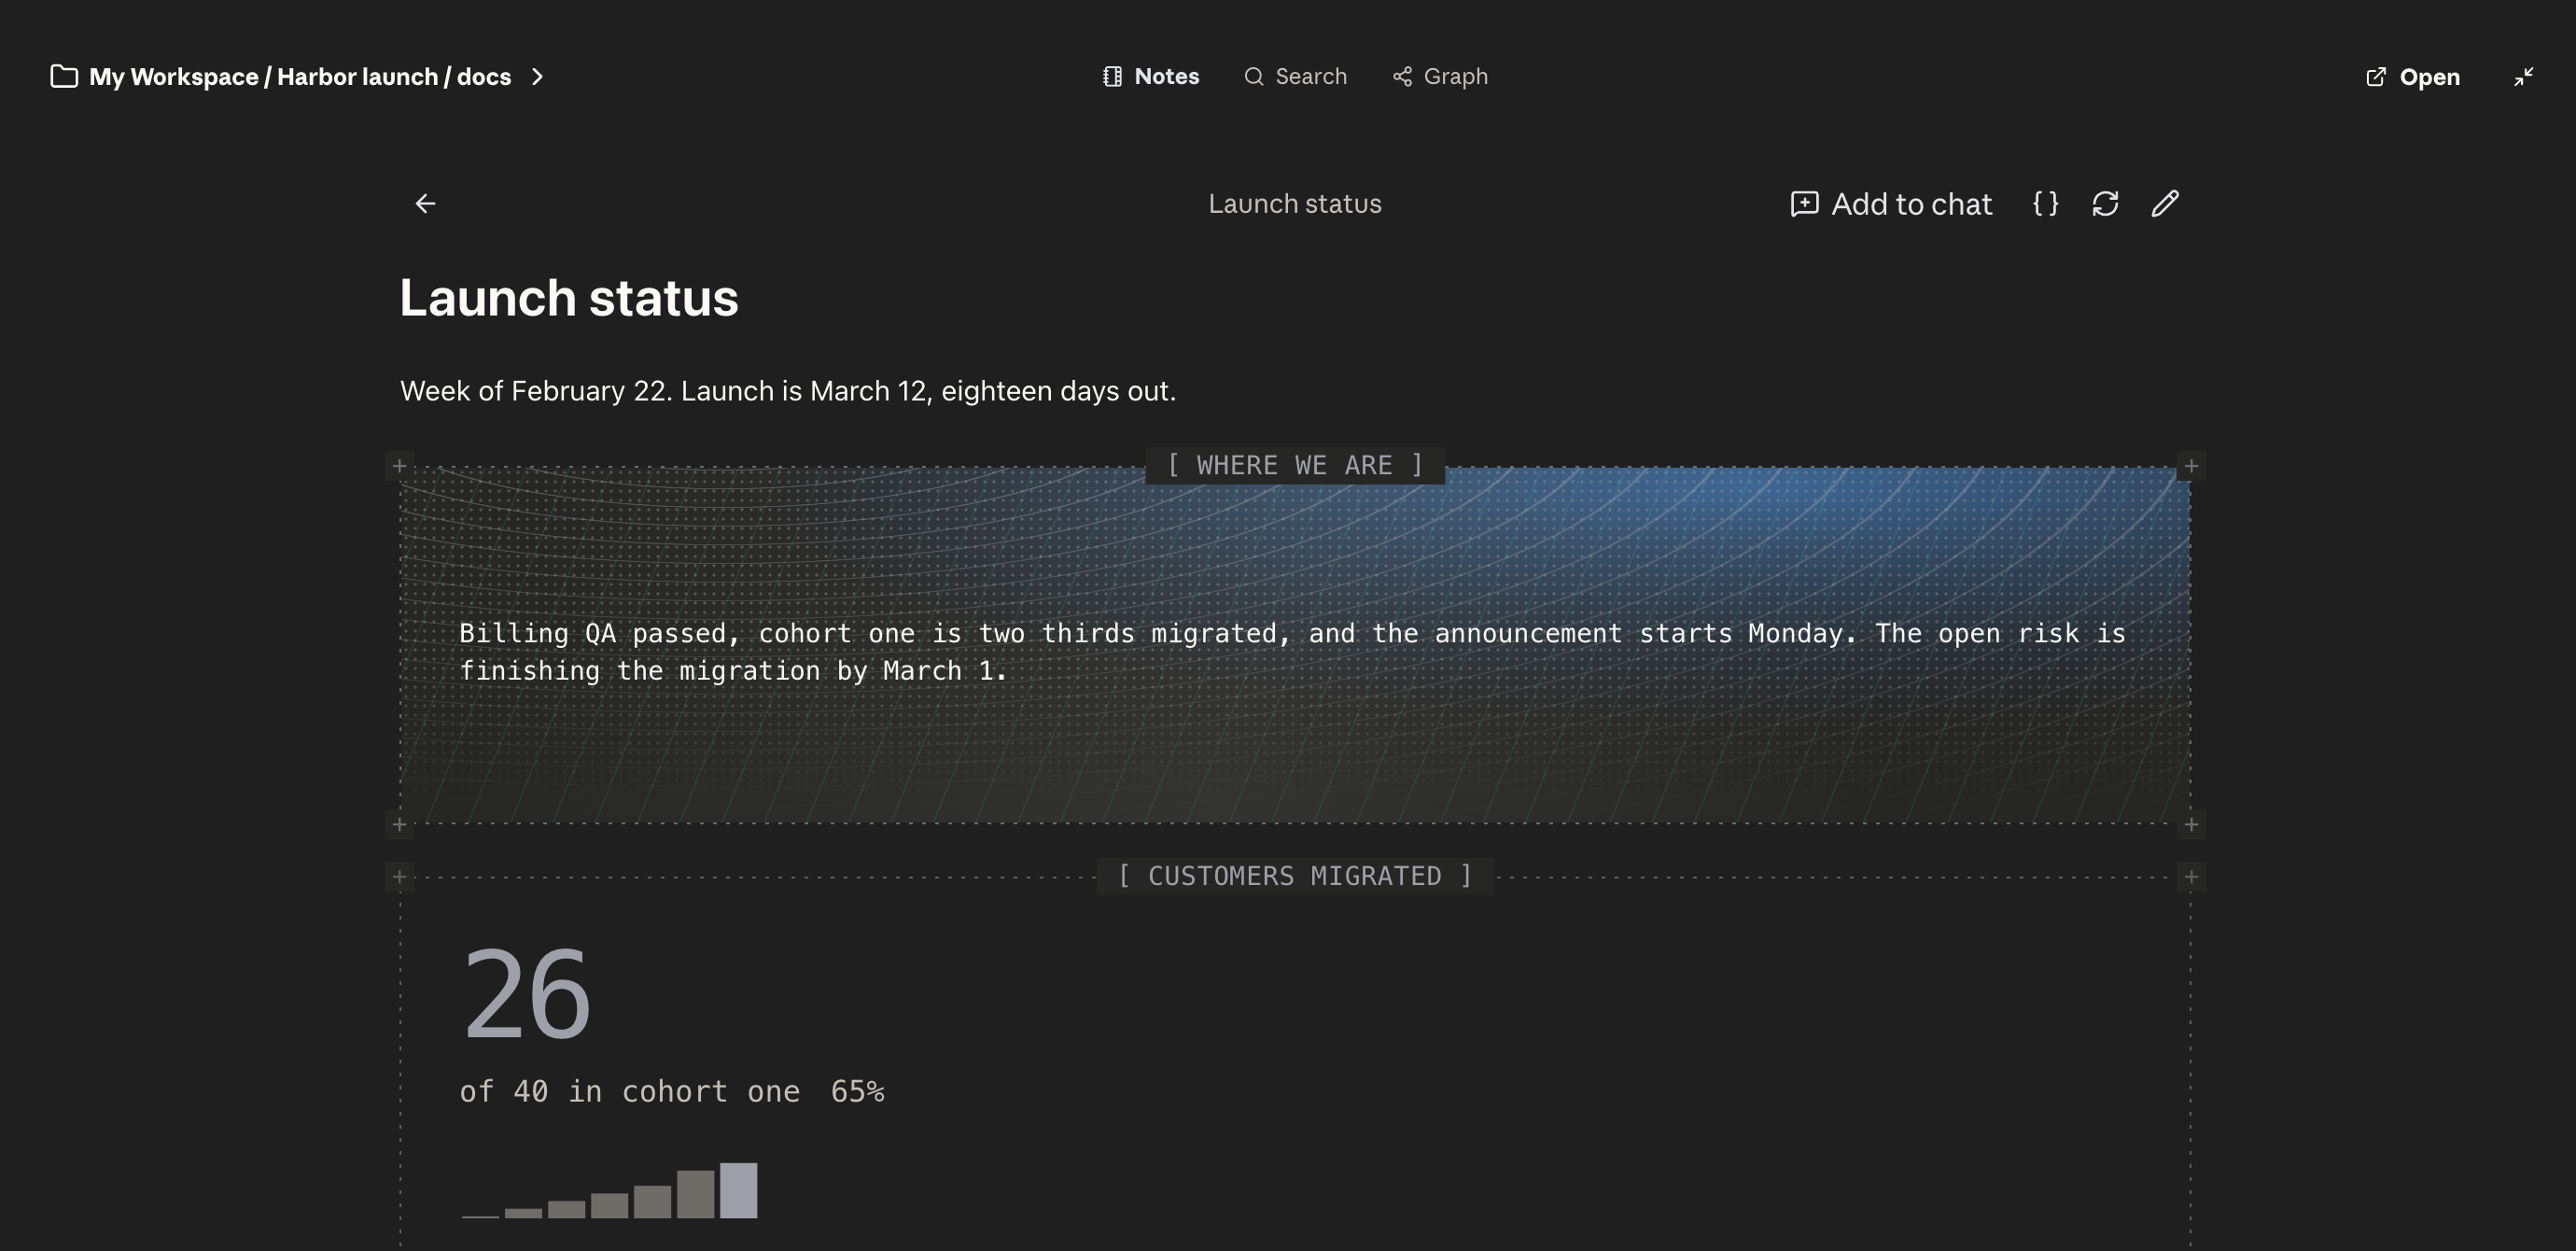The width and height of the screenshot is (2576, 1251).
Task: Click the [ WHERE WE ARE ] label
Action: point(1295,466)
